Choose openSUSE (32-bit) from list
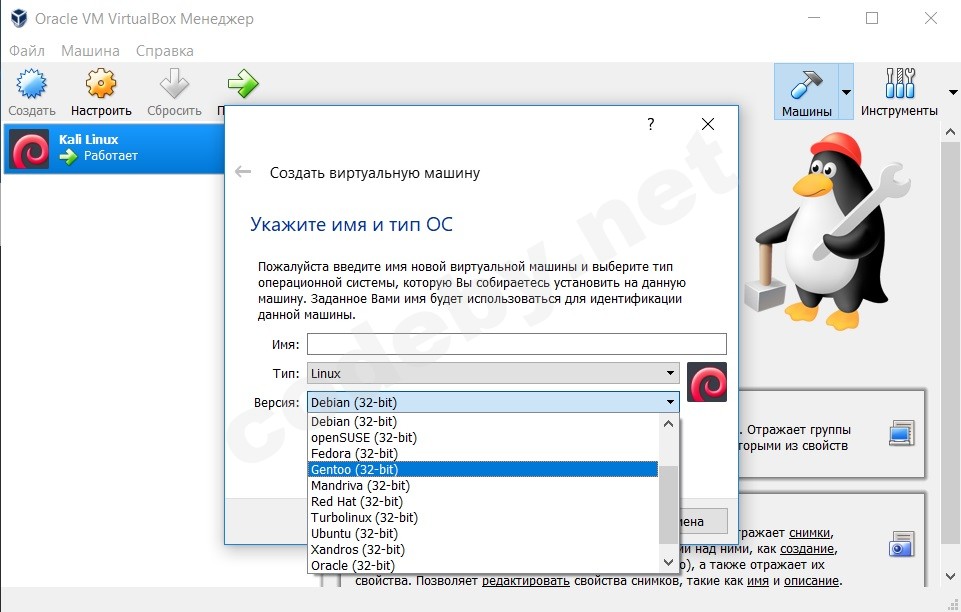This screenshot has height=612, width=961. point(483,437)
